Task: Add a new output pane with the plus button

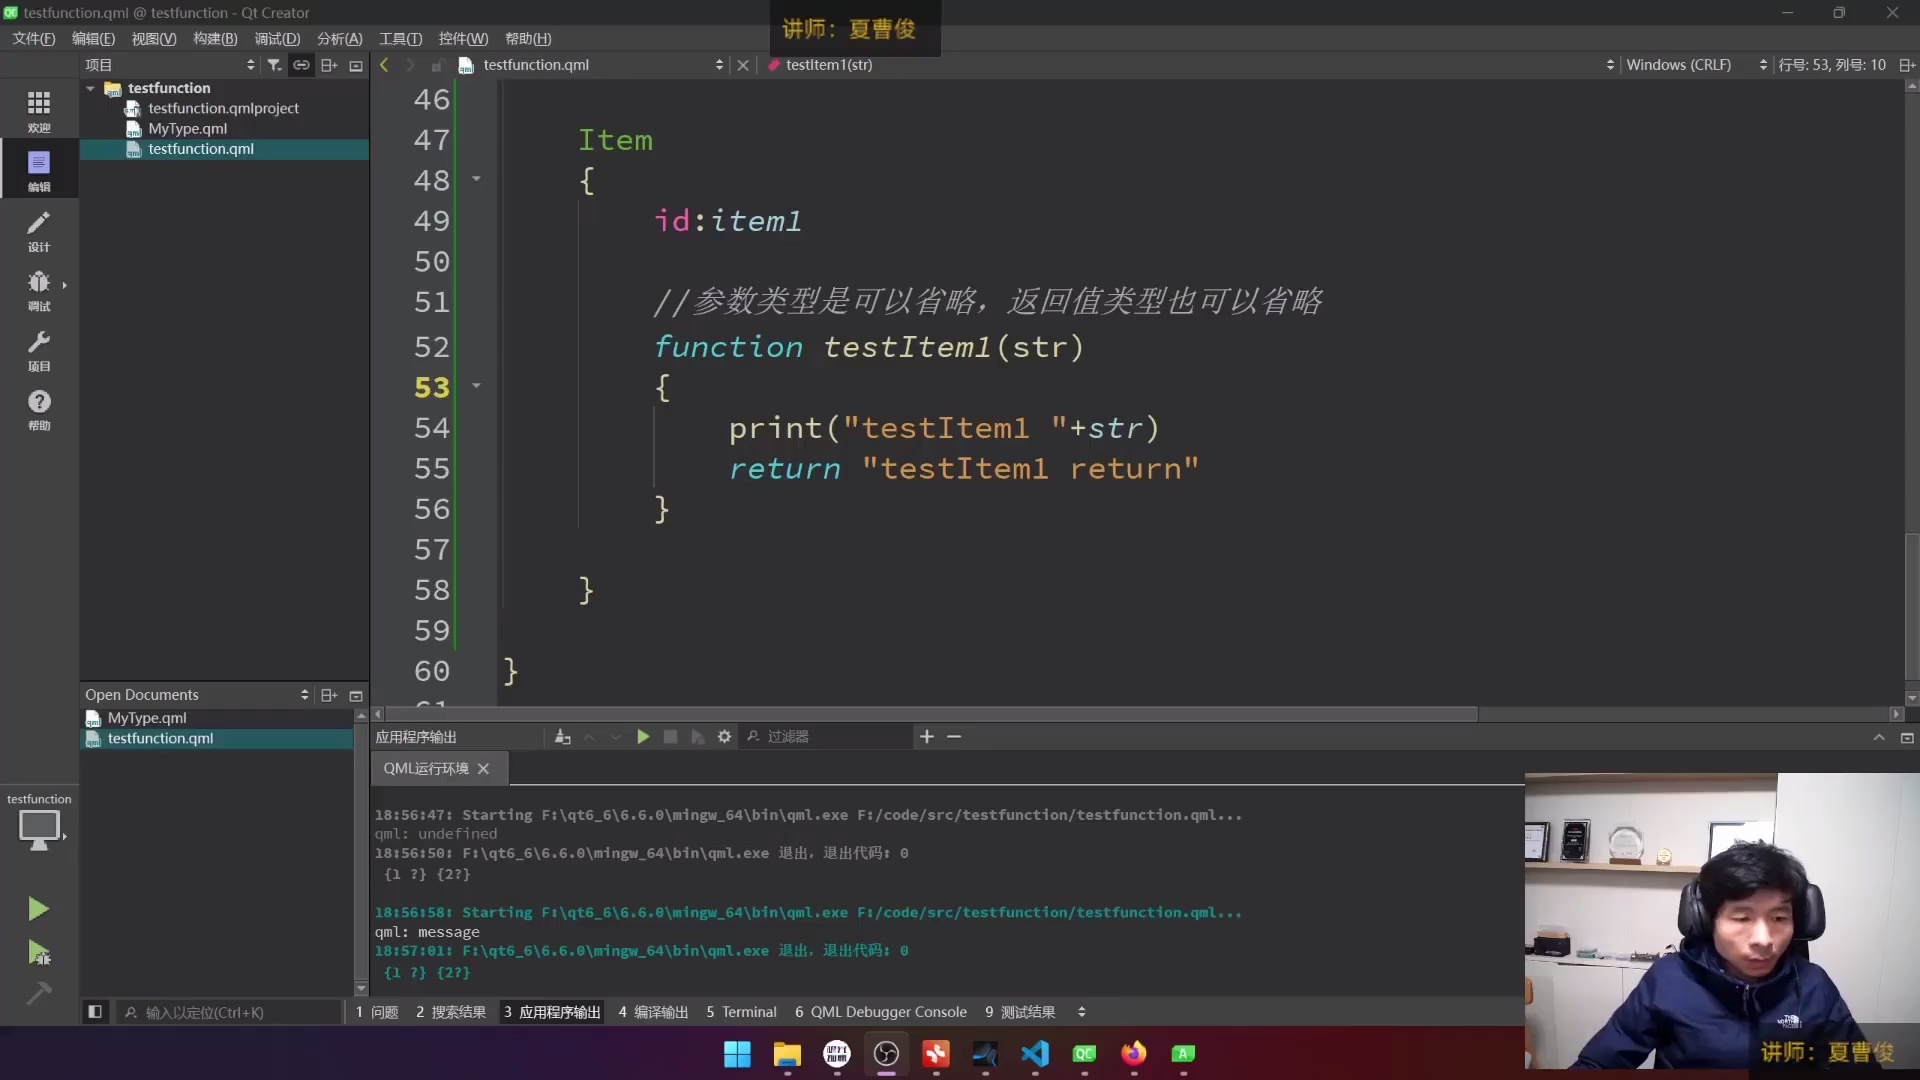Action: pyautogui.click(x=927, y=737)
